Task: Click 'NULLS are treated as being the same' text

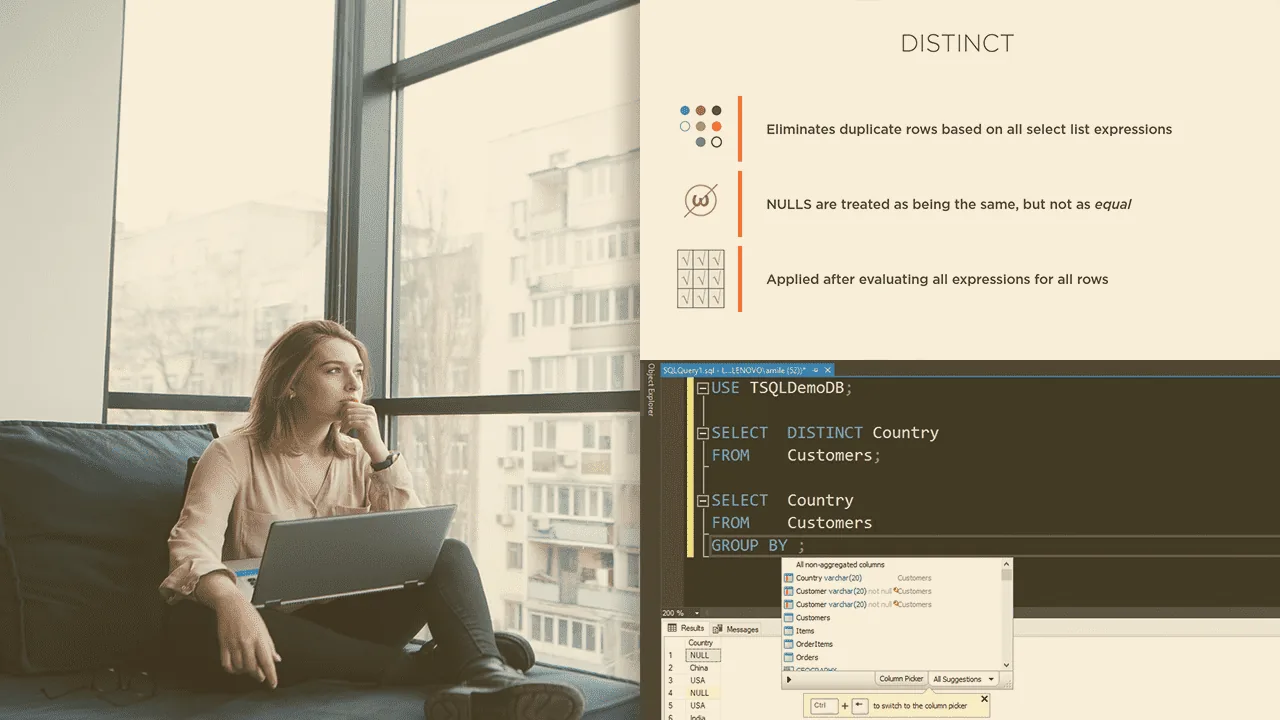Action: pos(949,204)
